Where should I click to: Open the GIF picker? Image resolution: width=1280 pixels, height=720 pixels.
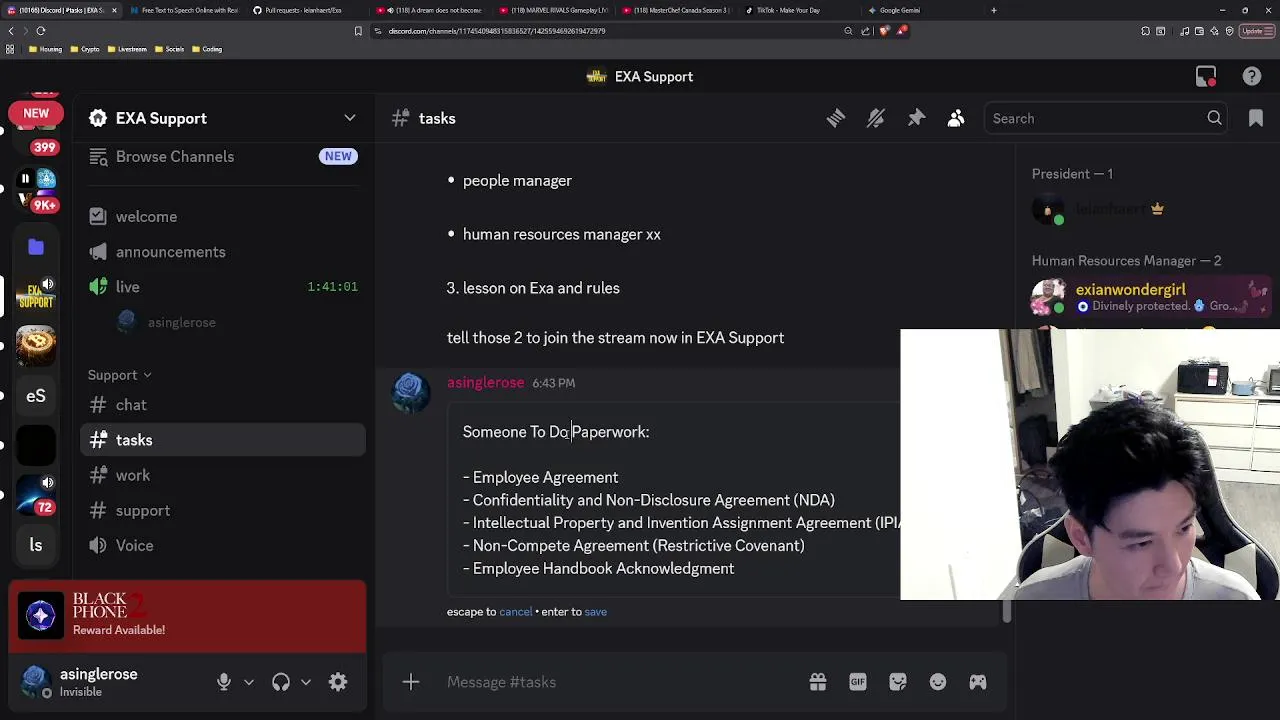(x=858, y=682)
